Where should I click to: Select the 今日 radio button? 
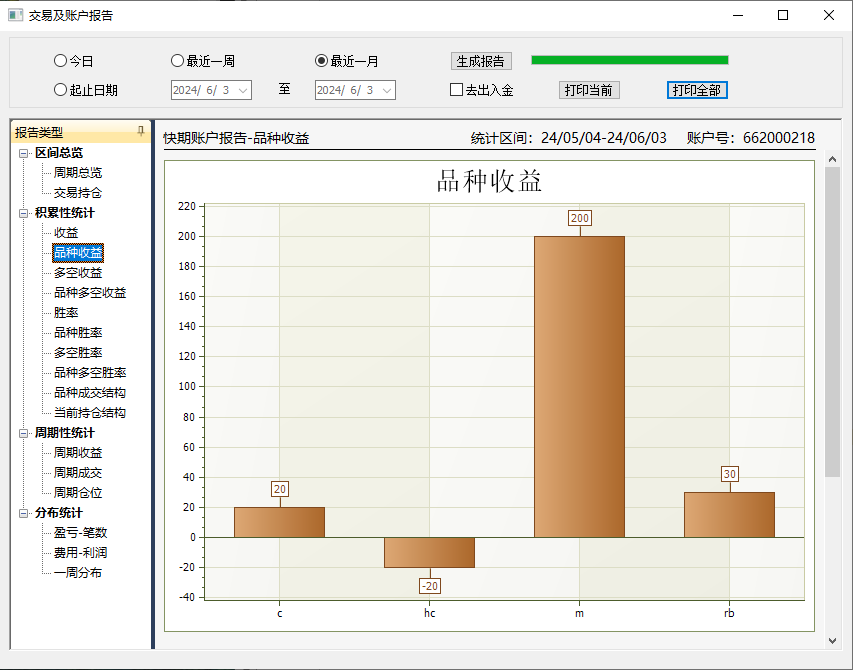(60, 61)
